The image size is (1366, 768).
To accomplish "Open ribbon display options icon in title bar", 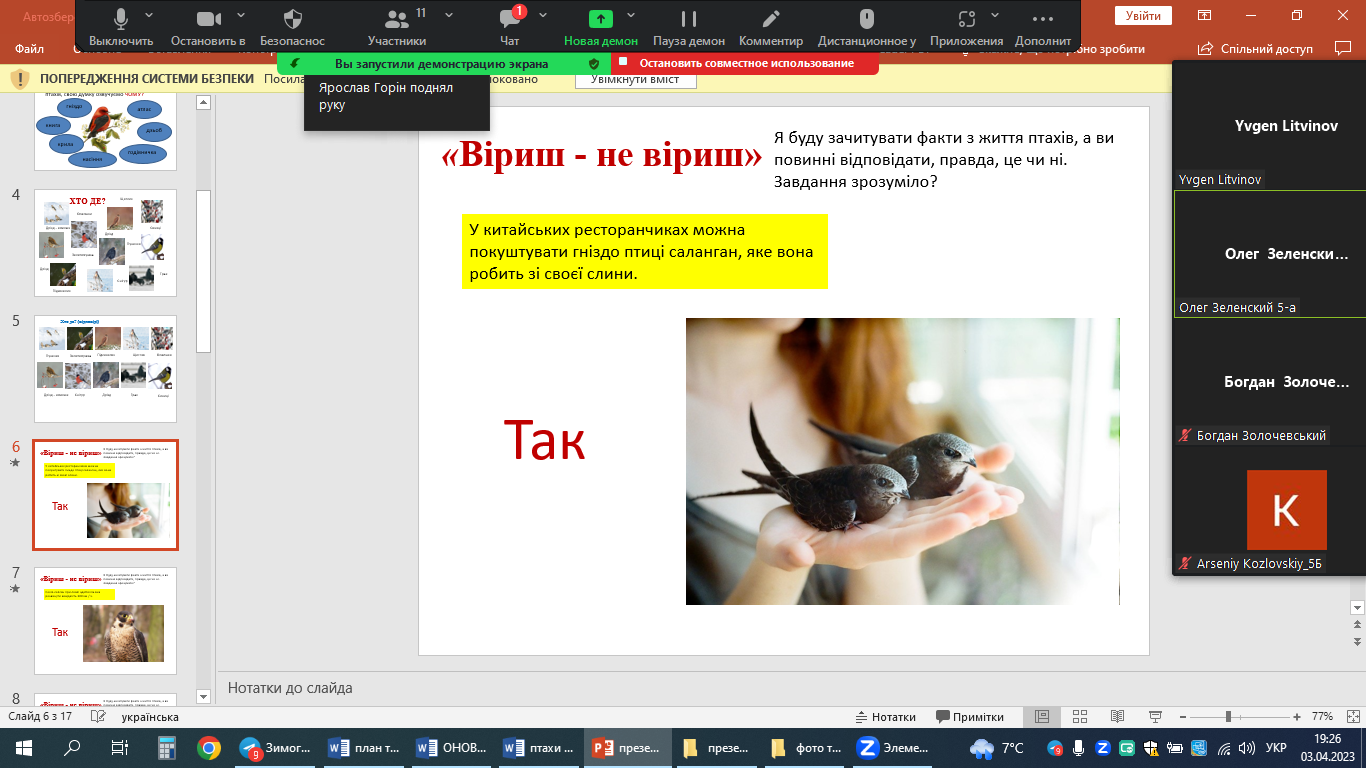I will pyautogui.click(x=1206, y=15).
